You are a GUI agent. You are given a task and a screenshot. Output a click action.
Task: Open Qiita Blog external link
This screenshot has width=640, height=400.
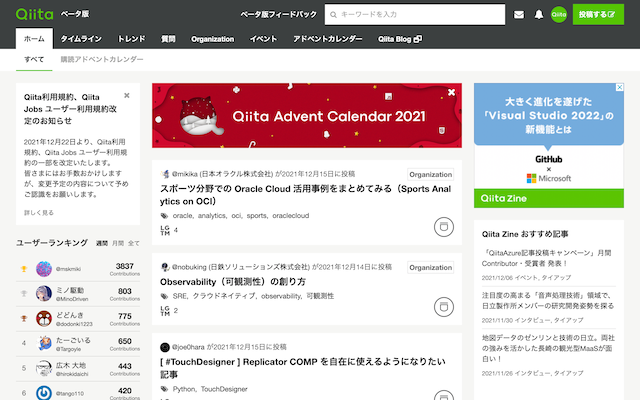click(400, 39)
